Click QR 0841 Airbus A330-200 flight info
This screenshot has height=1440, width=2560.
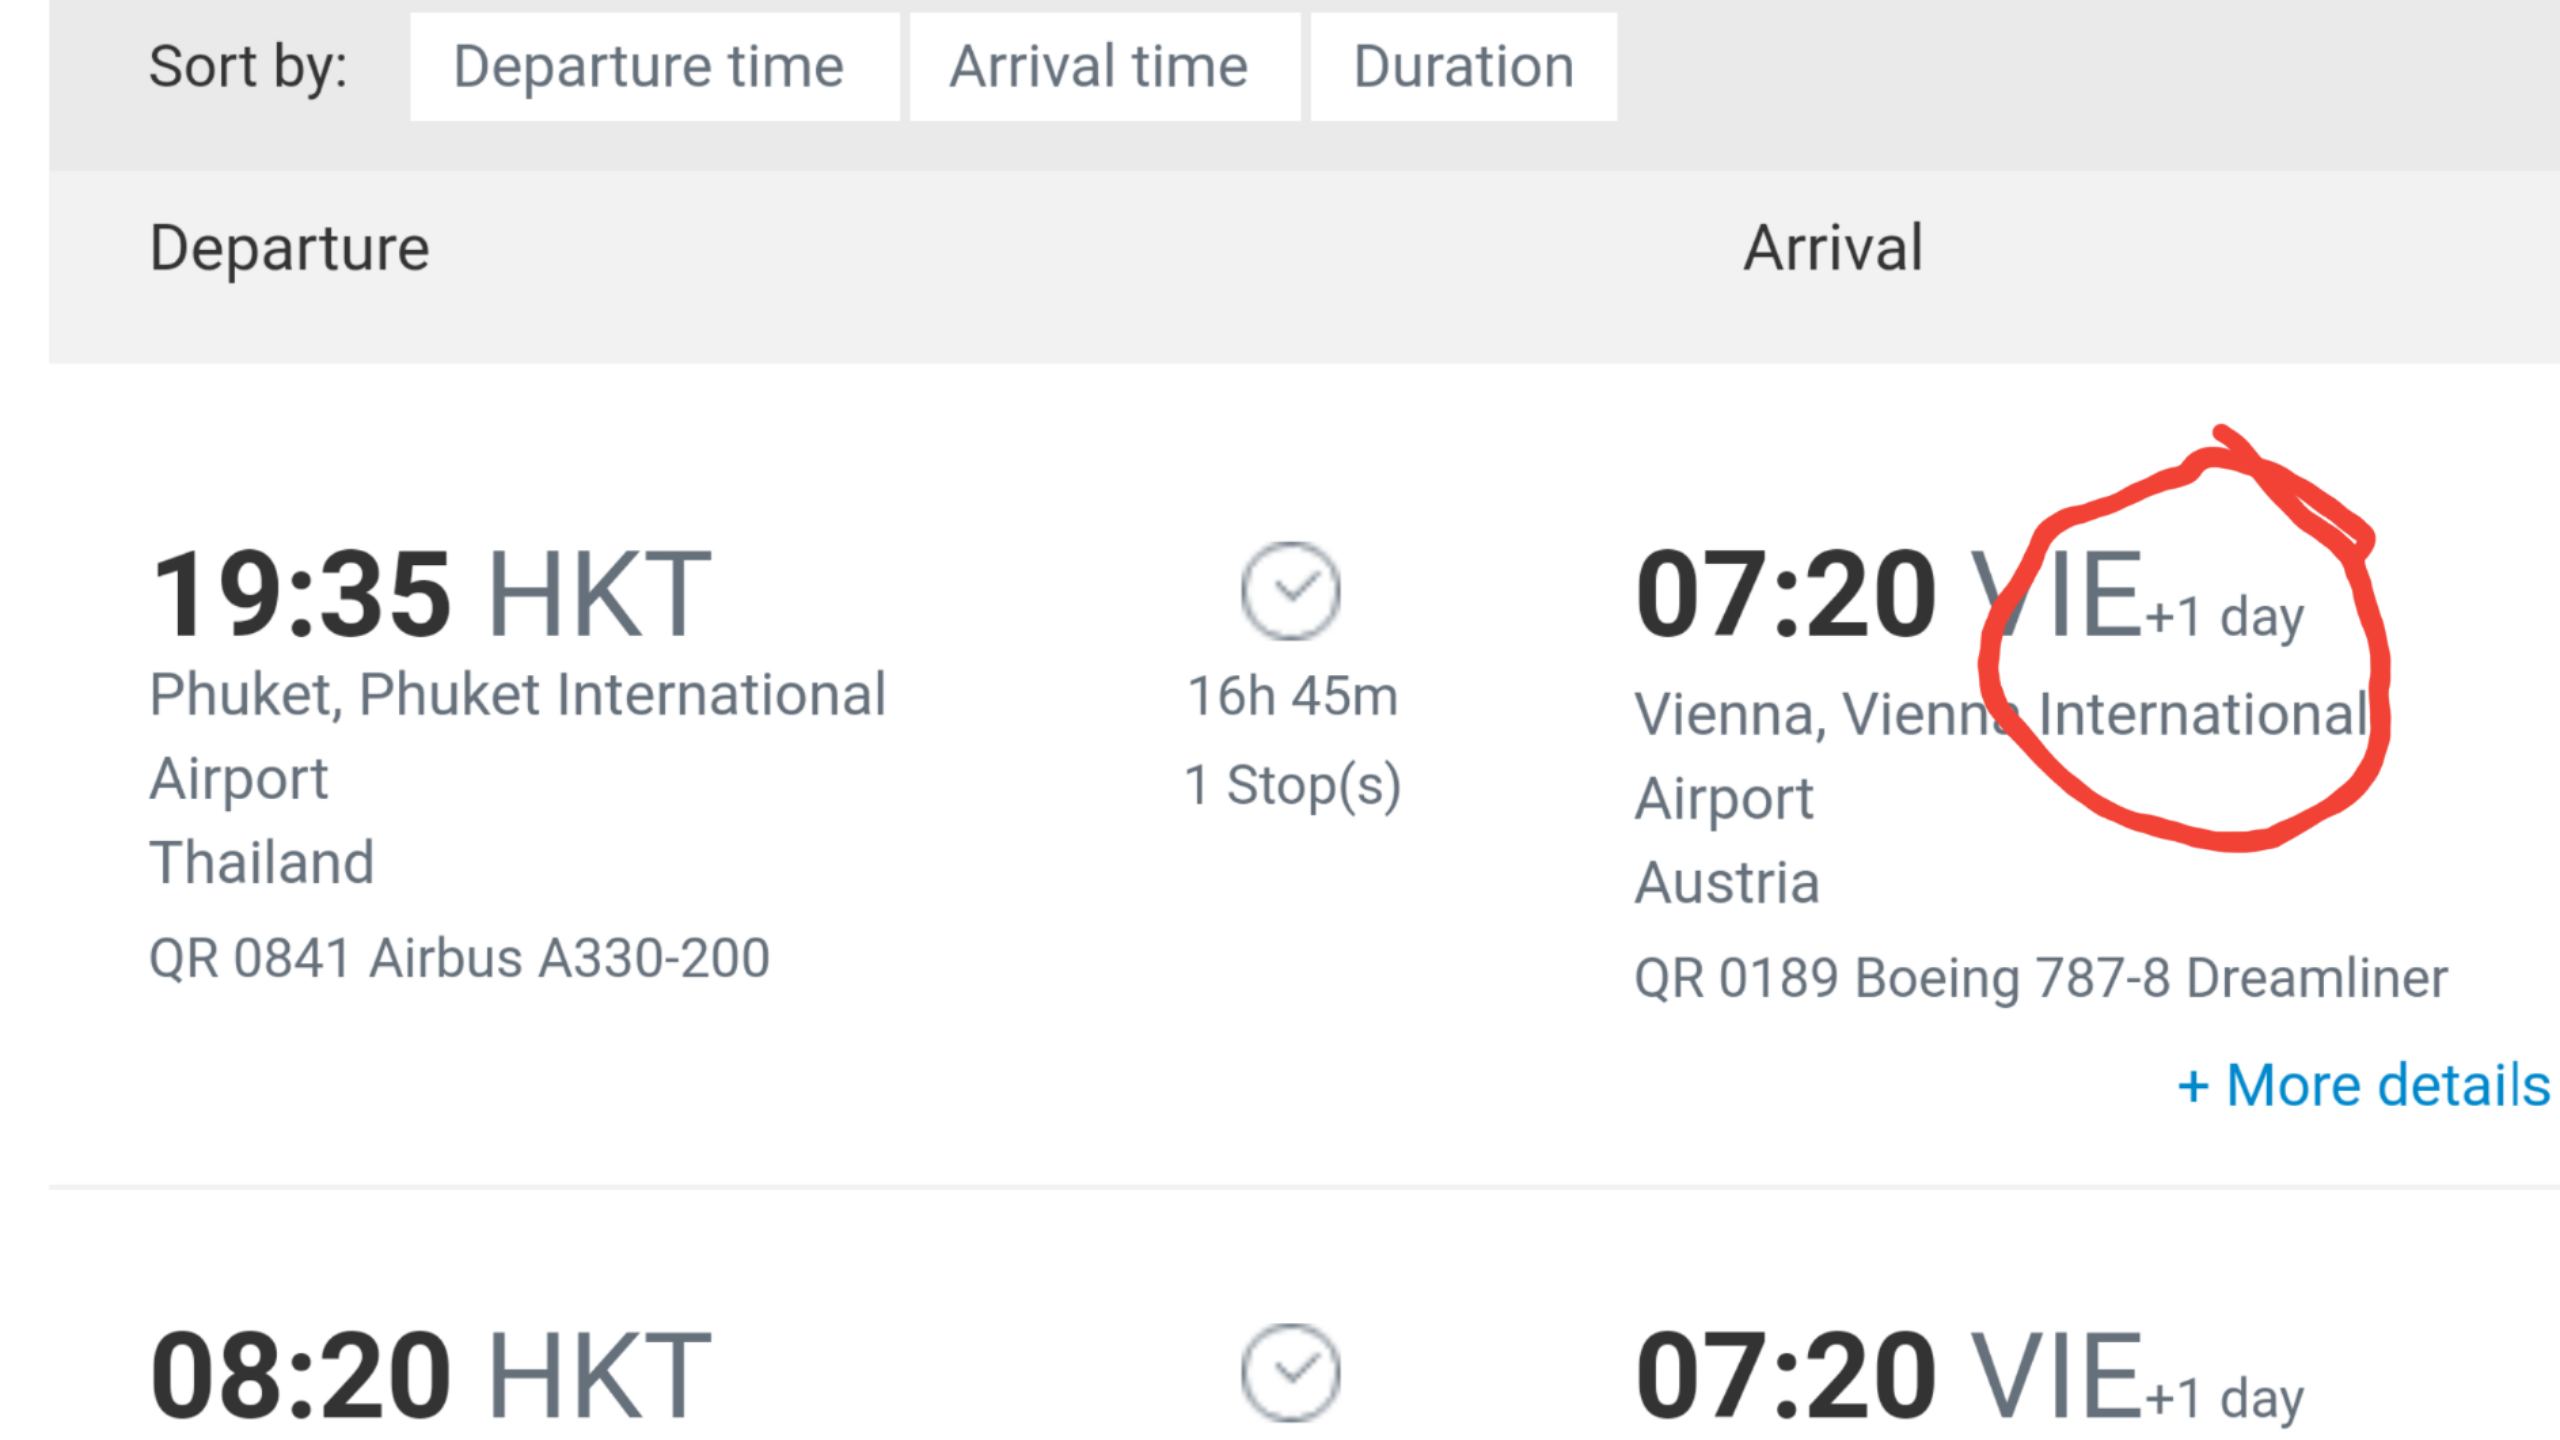[459, 958]
